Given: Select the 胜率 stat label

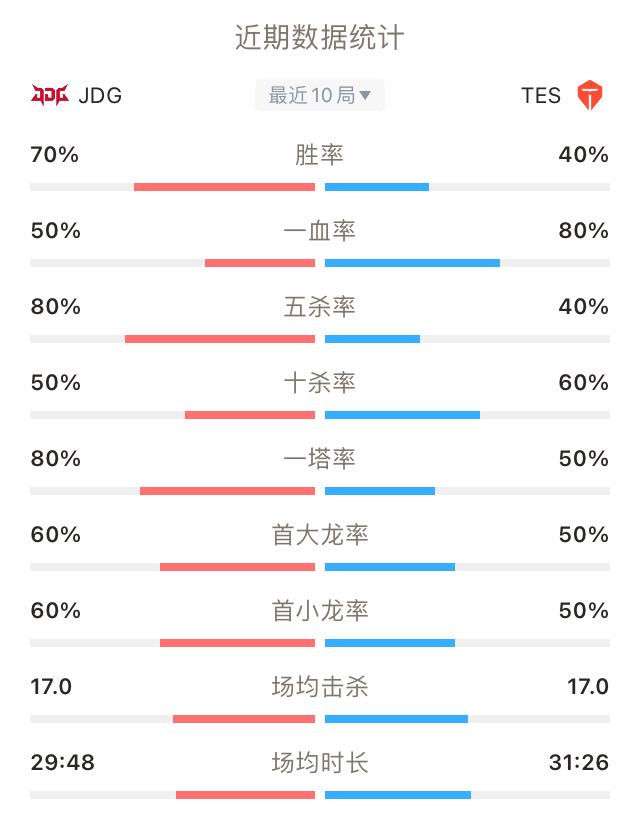Looking at the screenshot, I should (x=319, y=155).
